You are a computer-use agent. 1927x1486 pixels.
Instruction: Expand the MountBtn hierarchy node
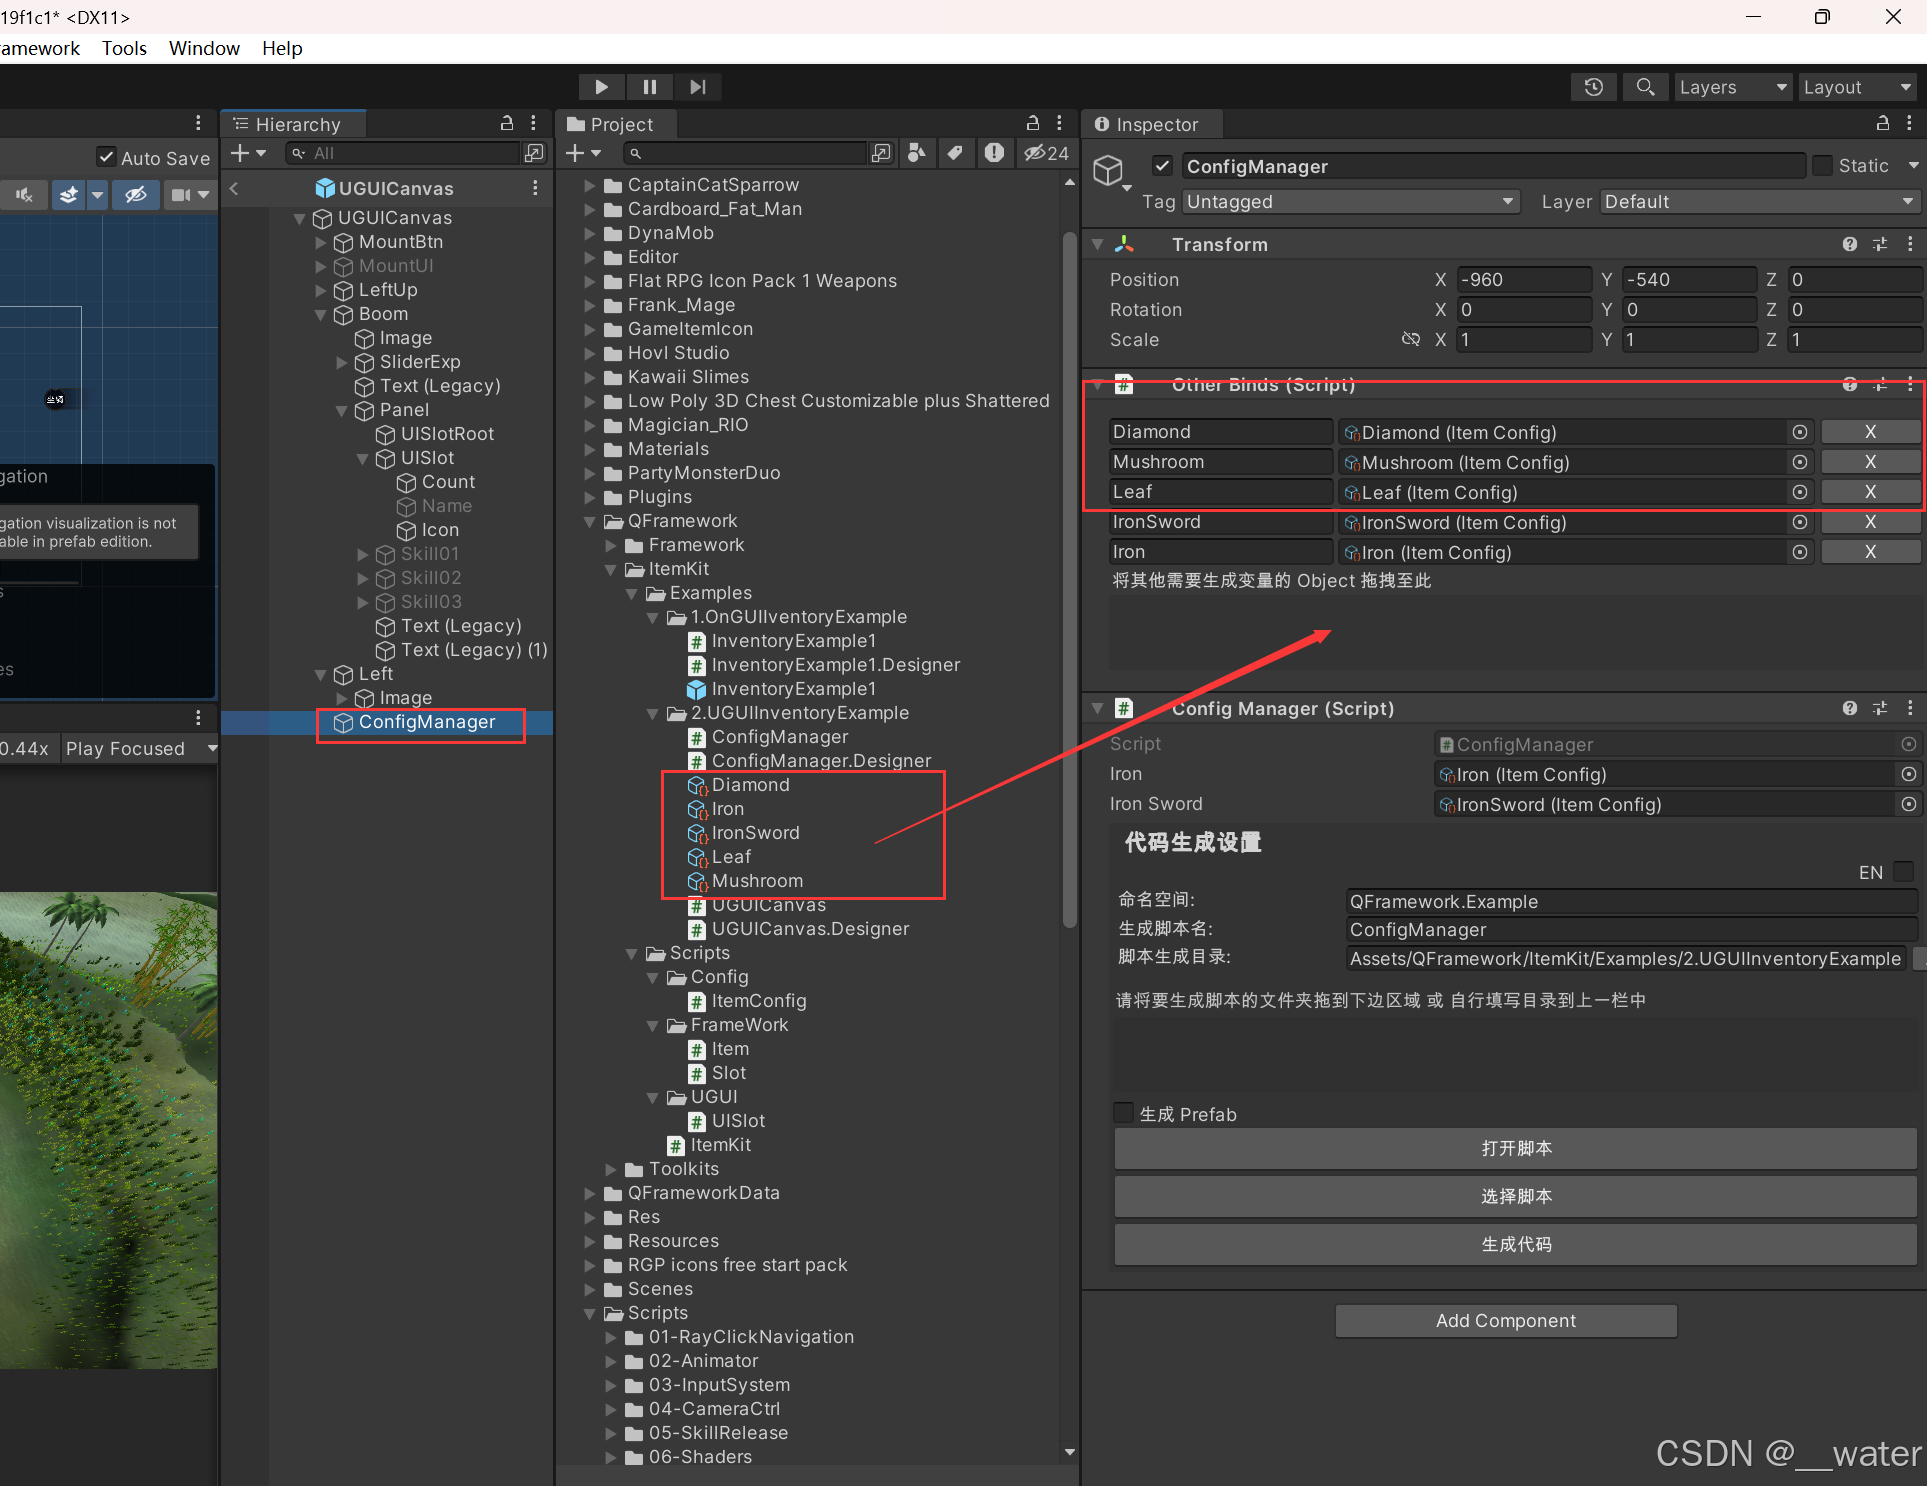tap(321, 242)
